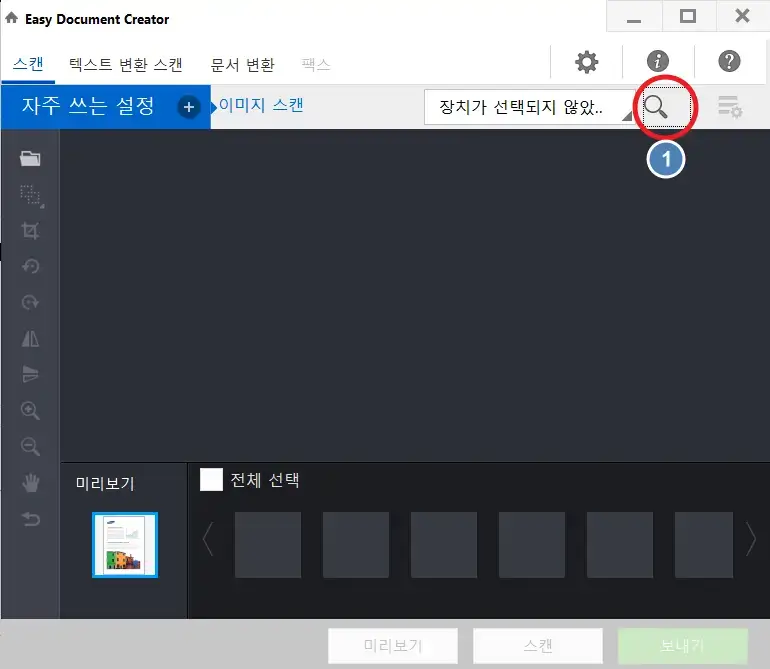This screenshot has height=669, width=770.
Task: Click the search device magnifier icon
Action: (656, 107)
